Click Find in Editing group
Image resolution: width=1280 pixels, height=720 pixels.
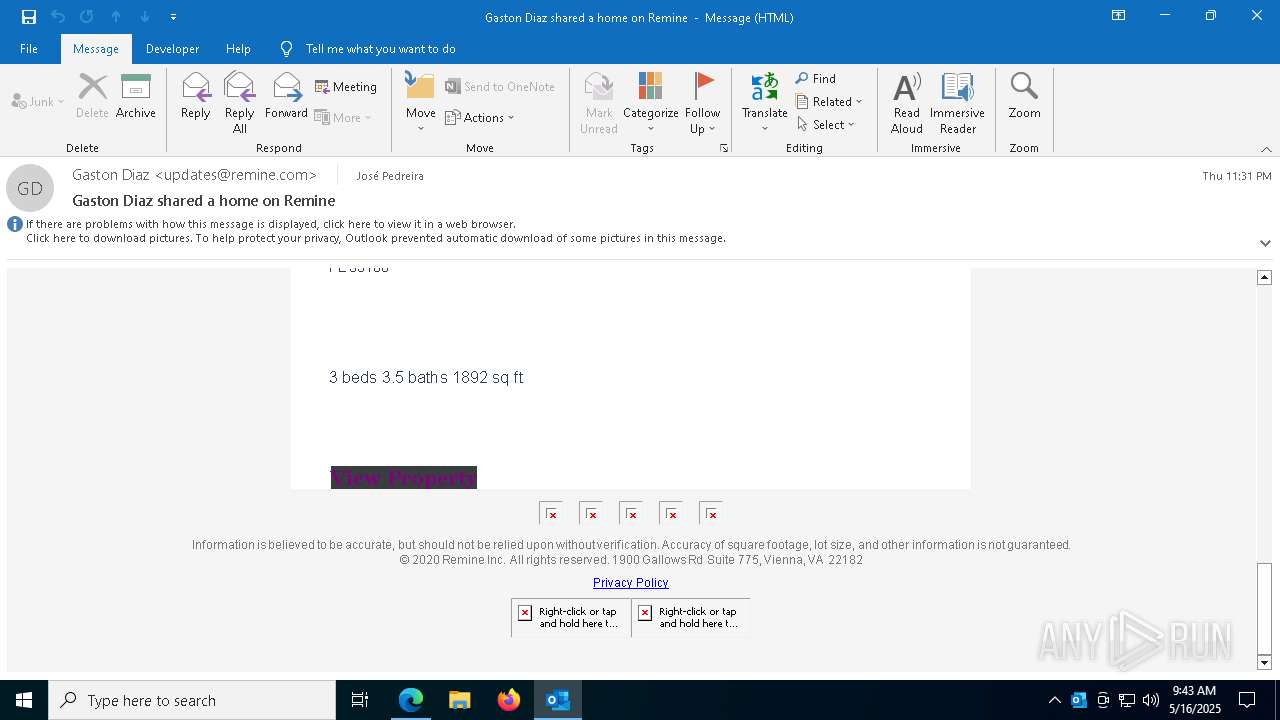pos(816,78)
